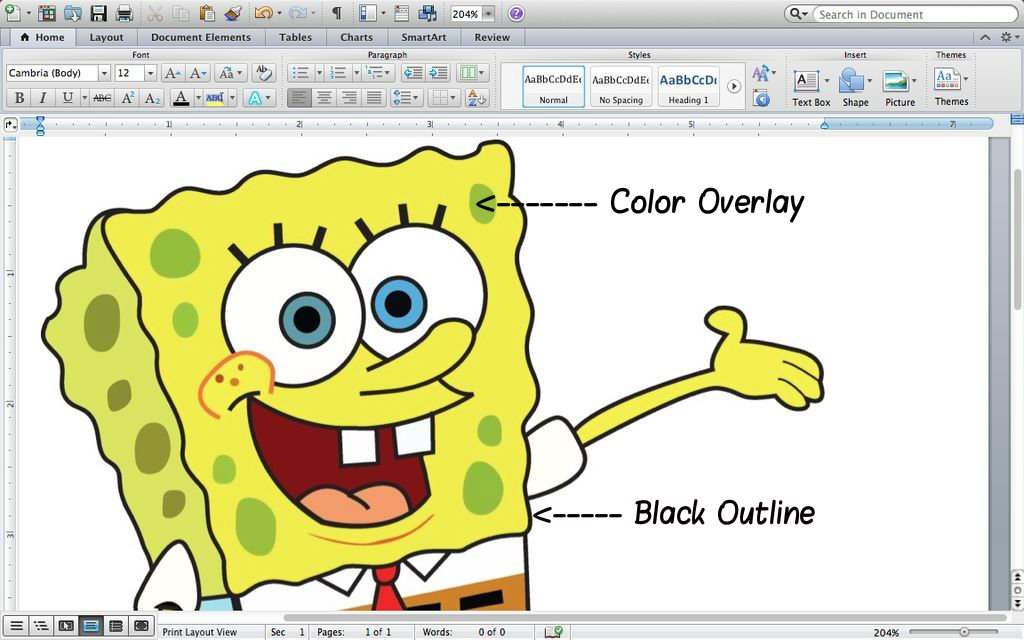Align text to the right
This screenshot has width=1024, height=640.
[349, 98]
